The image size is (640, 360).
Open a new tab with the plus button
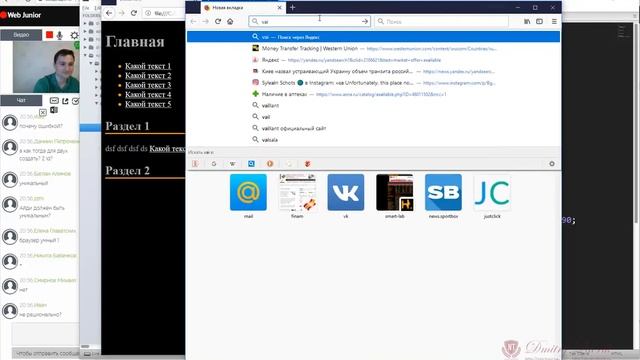click(x=293, y=7)
